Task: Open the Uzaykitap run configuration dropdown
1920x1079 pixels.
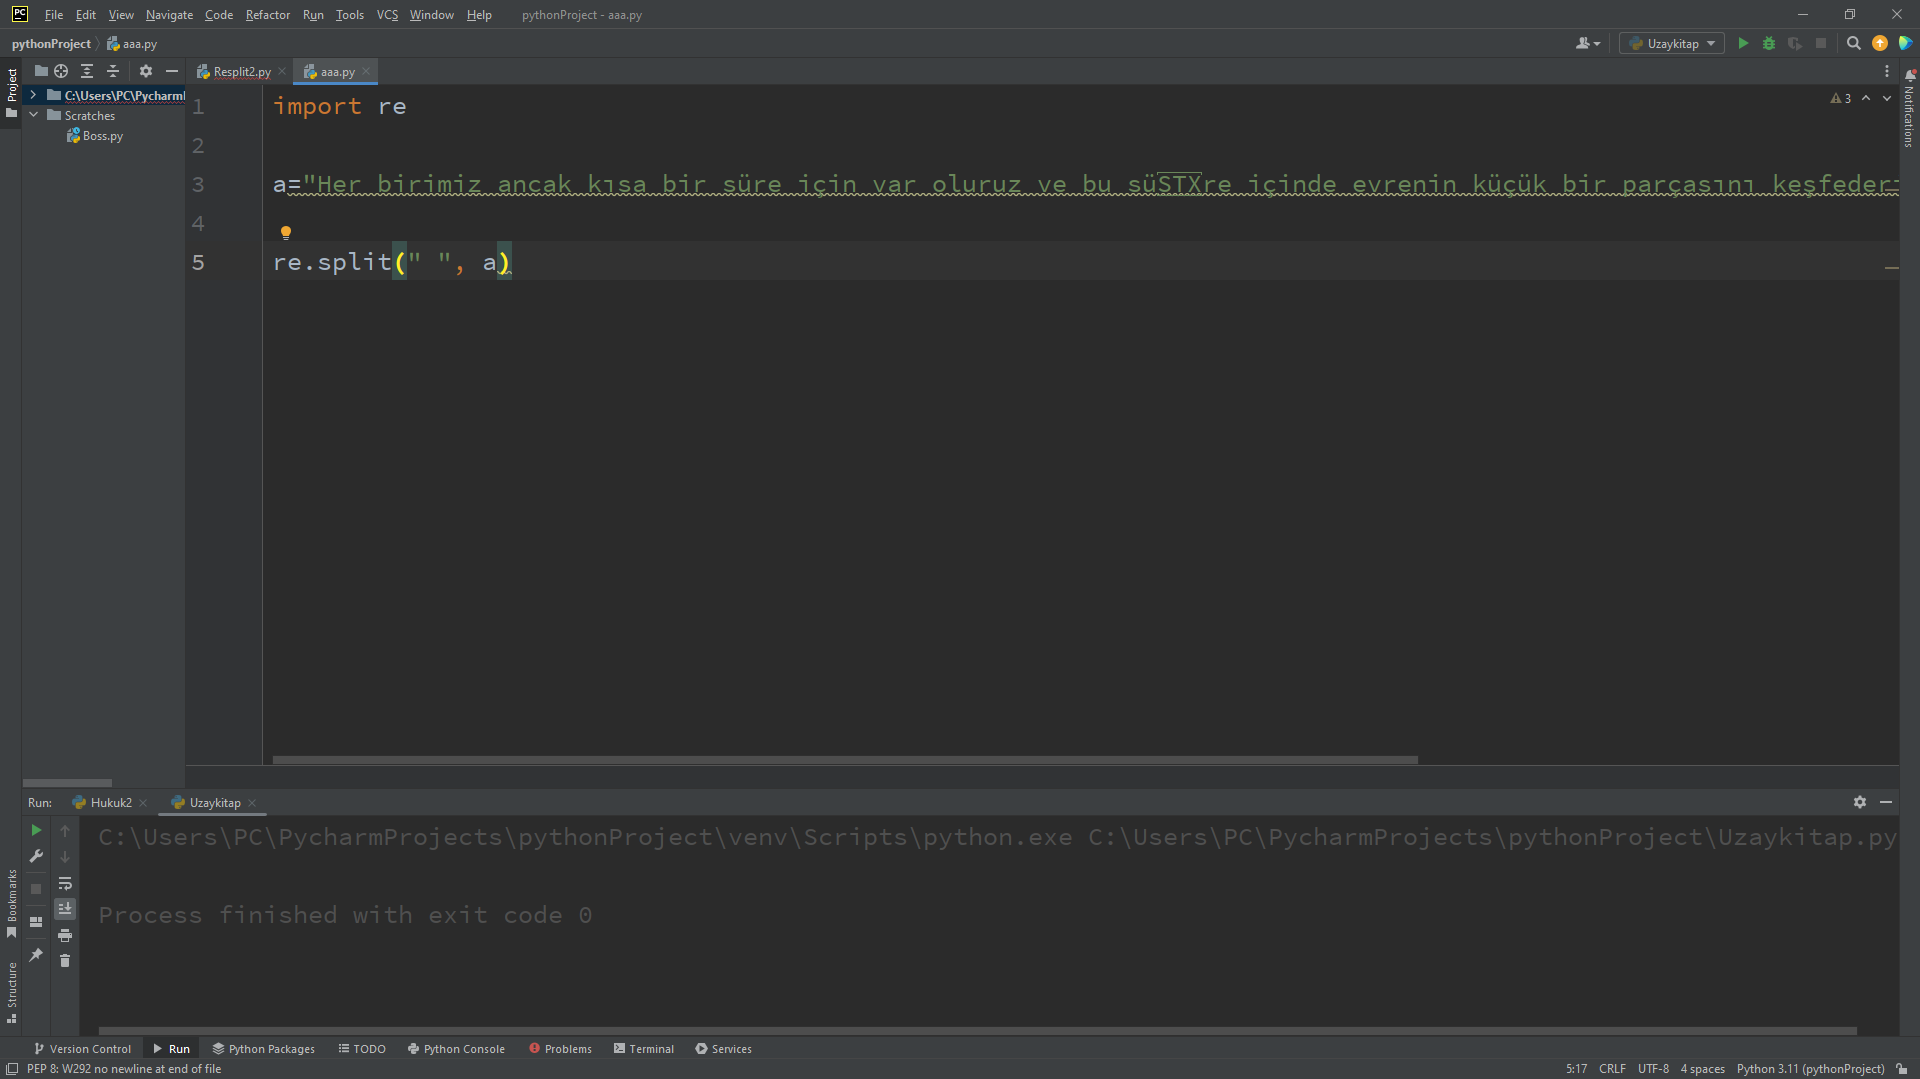Action: coord(1672,43)
